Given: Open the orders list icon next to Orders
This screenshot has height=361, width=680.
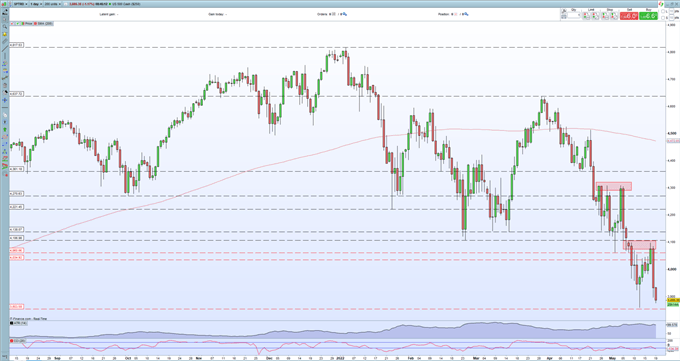Looking at the screenshot, I should click(x=345, y=14).
